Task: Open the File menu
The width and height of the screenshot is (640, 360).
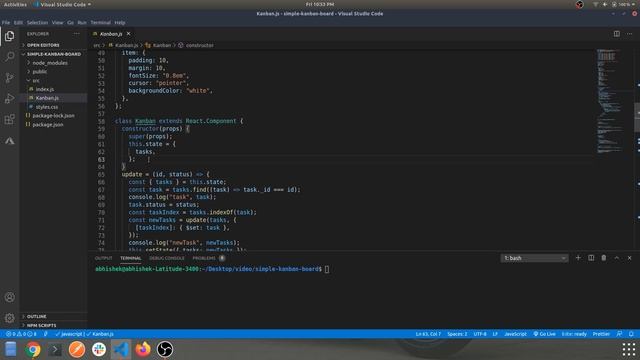Action: click(6, 22)
